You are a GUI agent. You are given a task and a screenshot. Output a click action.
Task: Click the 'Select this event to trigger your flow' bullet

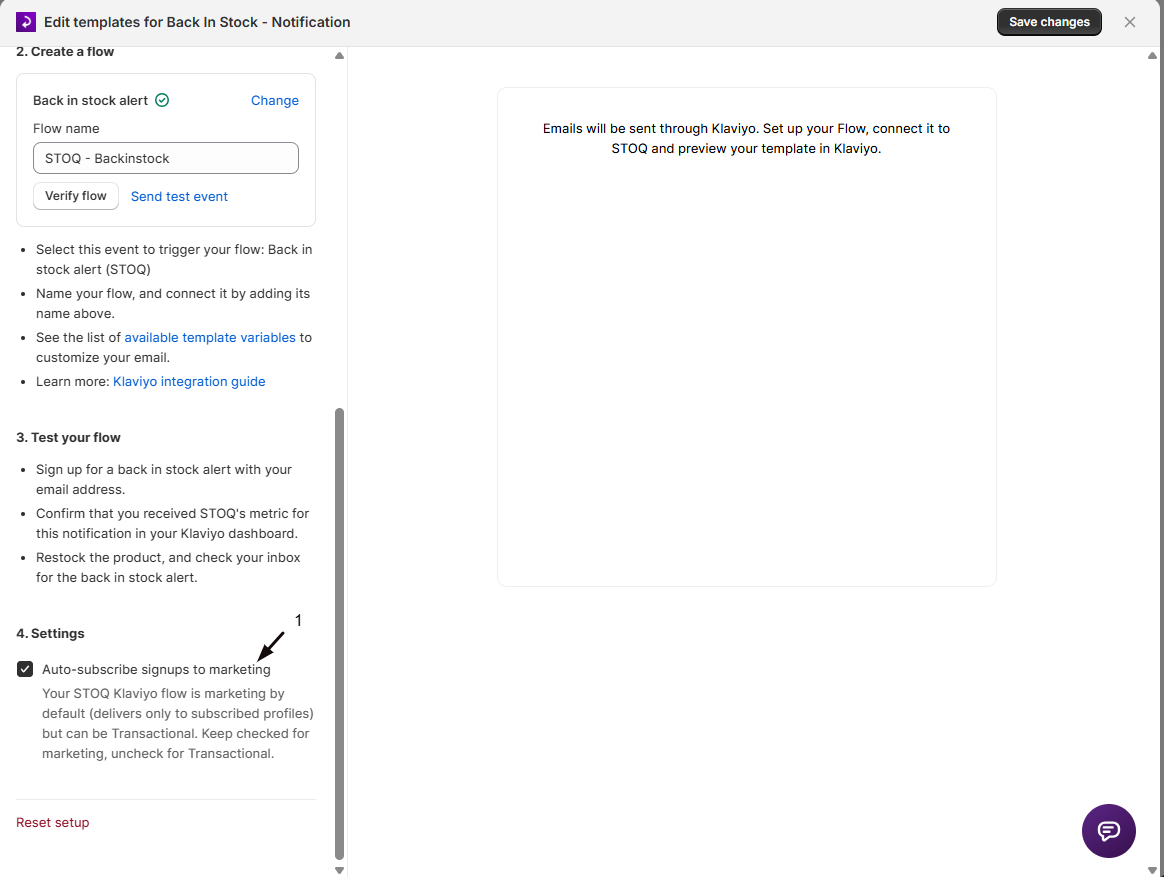click(x=174, y=259)
